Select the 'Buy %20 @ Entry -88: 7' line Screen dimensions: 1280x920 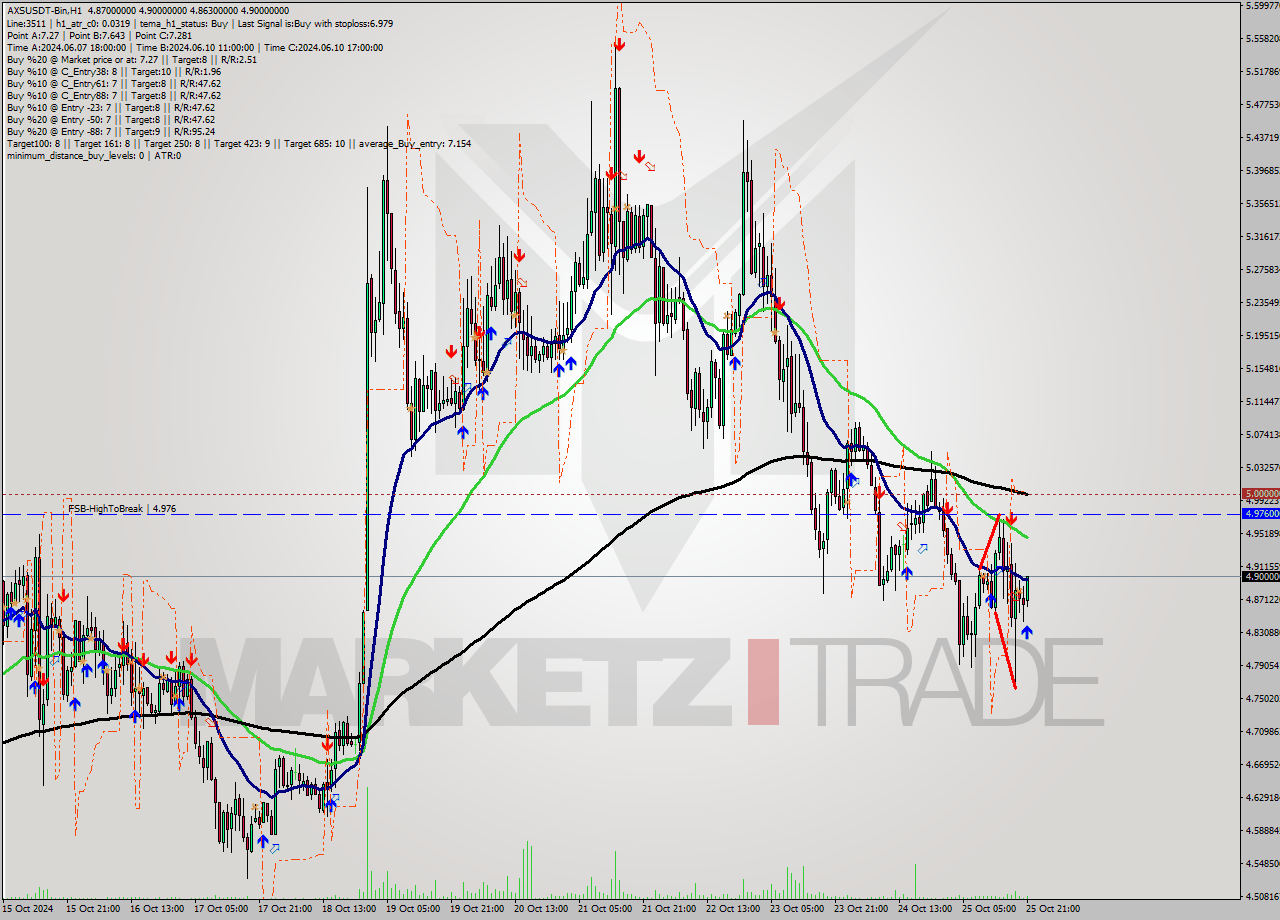(57, 131)
